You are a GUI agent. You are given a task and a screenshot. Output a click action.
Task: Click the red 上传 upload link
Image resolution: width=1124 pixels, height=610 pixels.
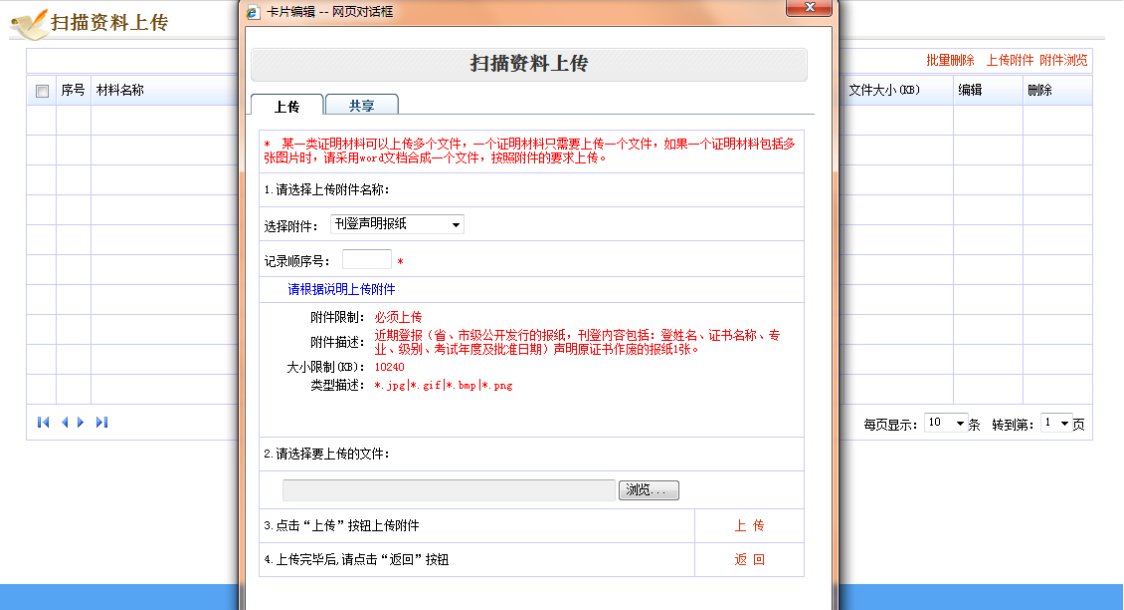[750, 525]
